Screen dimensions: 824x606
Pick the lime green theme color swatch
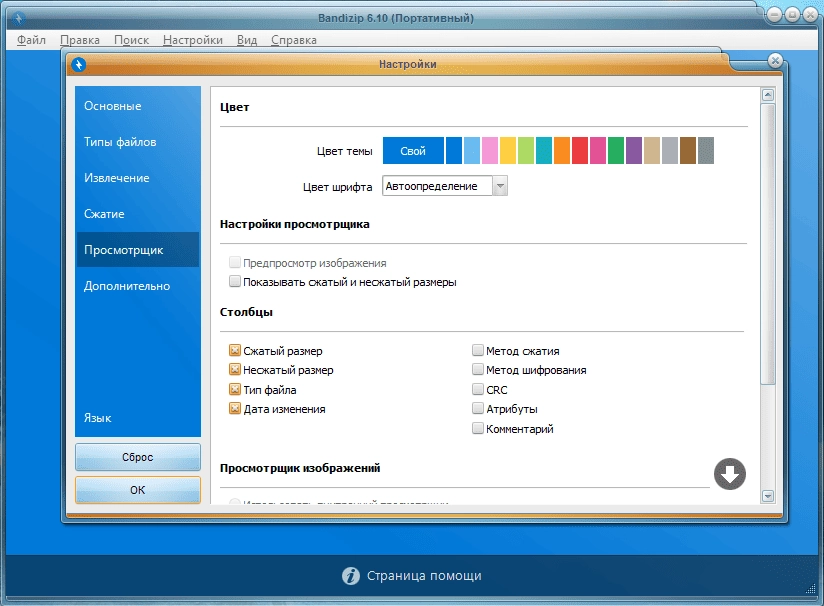point(526,151)
